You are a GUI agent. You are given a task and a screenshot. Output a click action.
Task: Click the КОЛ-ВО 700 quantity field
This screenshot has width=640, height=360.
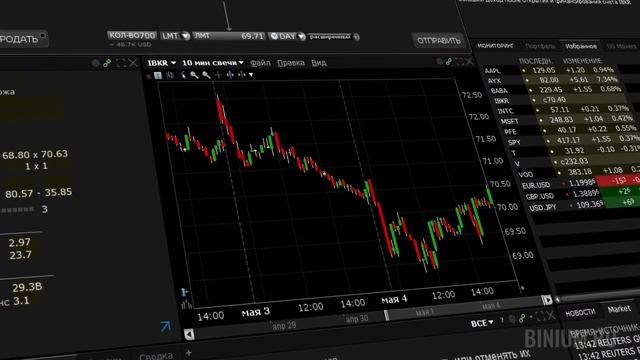(132, 36)
